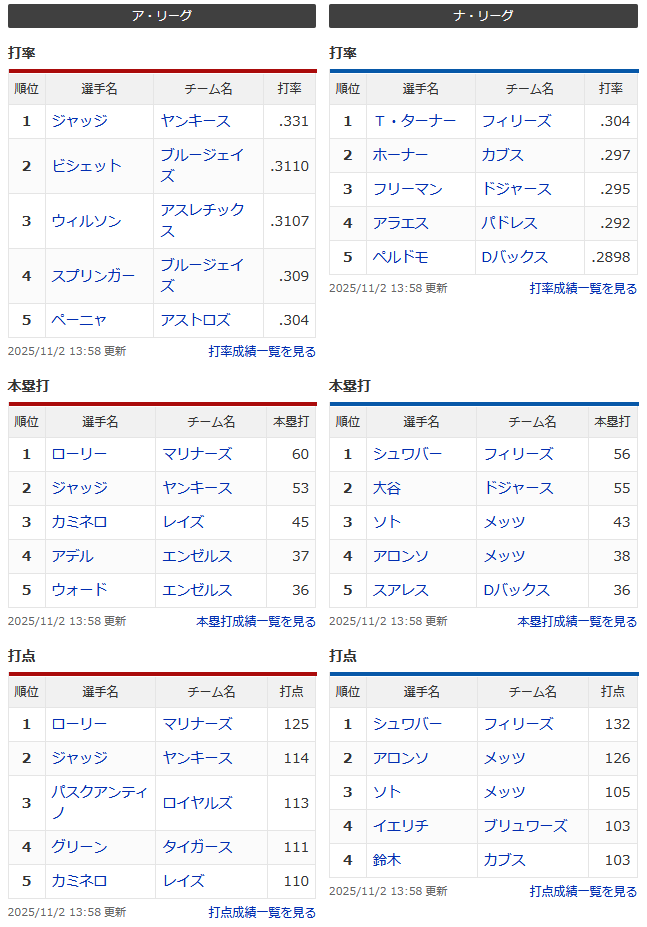Image resolution: width=647 pixels, height=927 pixels.
Task: Open 打率成績一覧を見る under the ナ・リーグ table
Action: point(583,288)
